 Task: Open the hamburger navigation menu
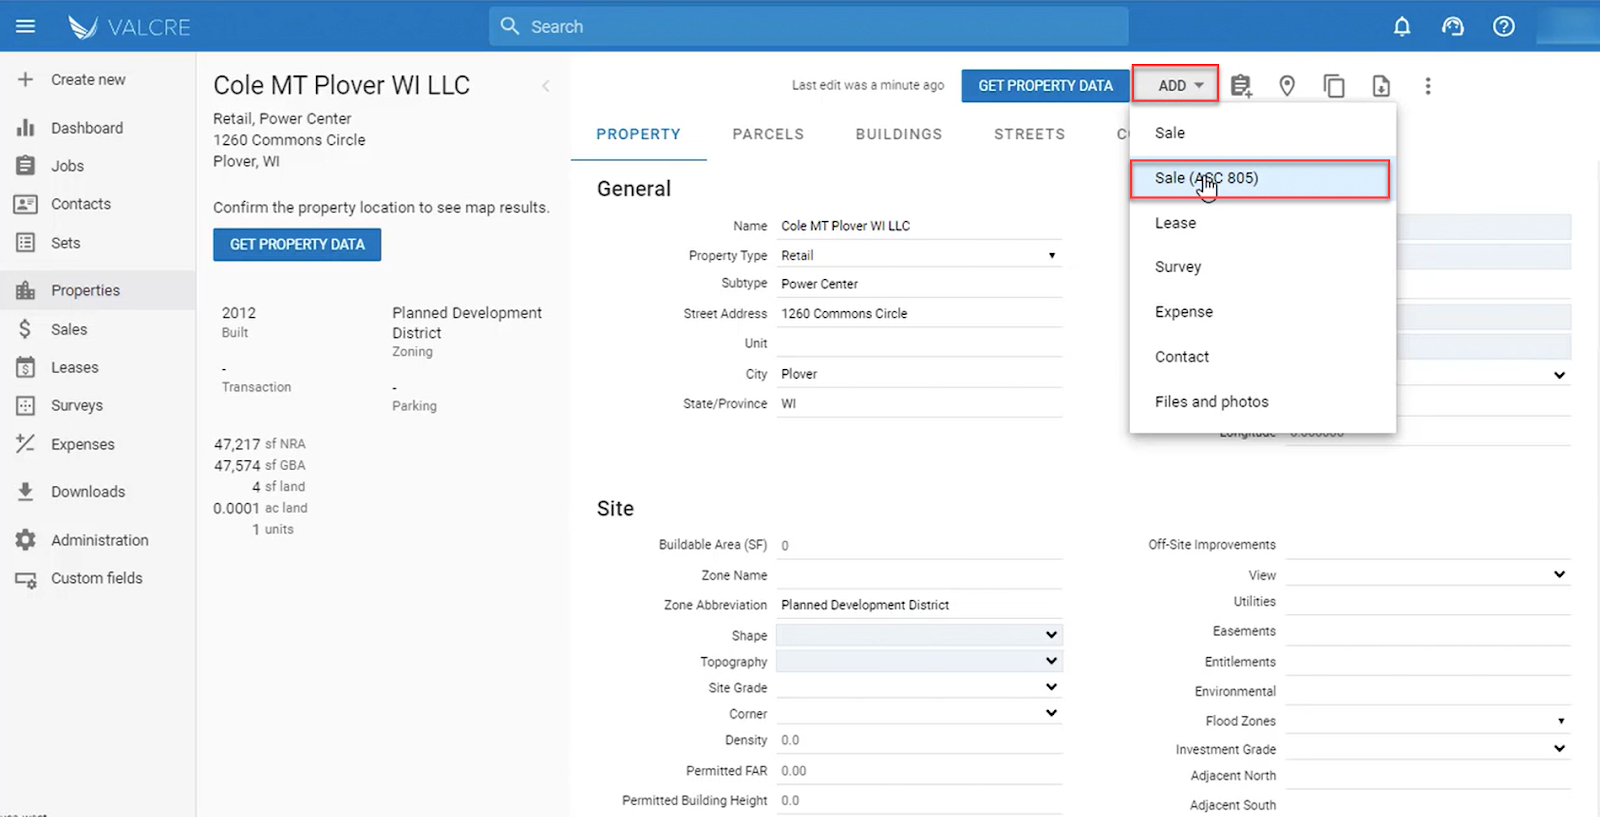click(x=26, y=26)
